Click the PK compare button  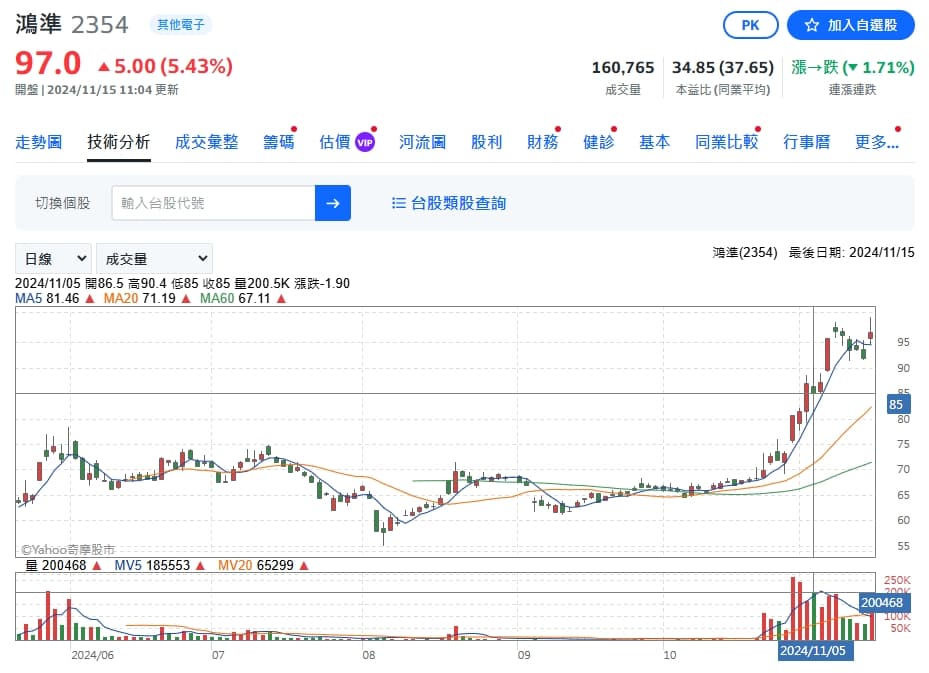(751, 25)
